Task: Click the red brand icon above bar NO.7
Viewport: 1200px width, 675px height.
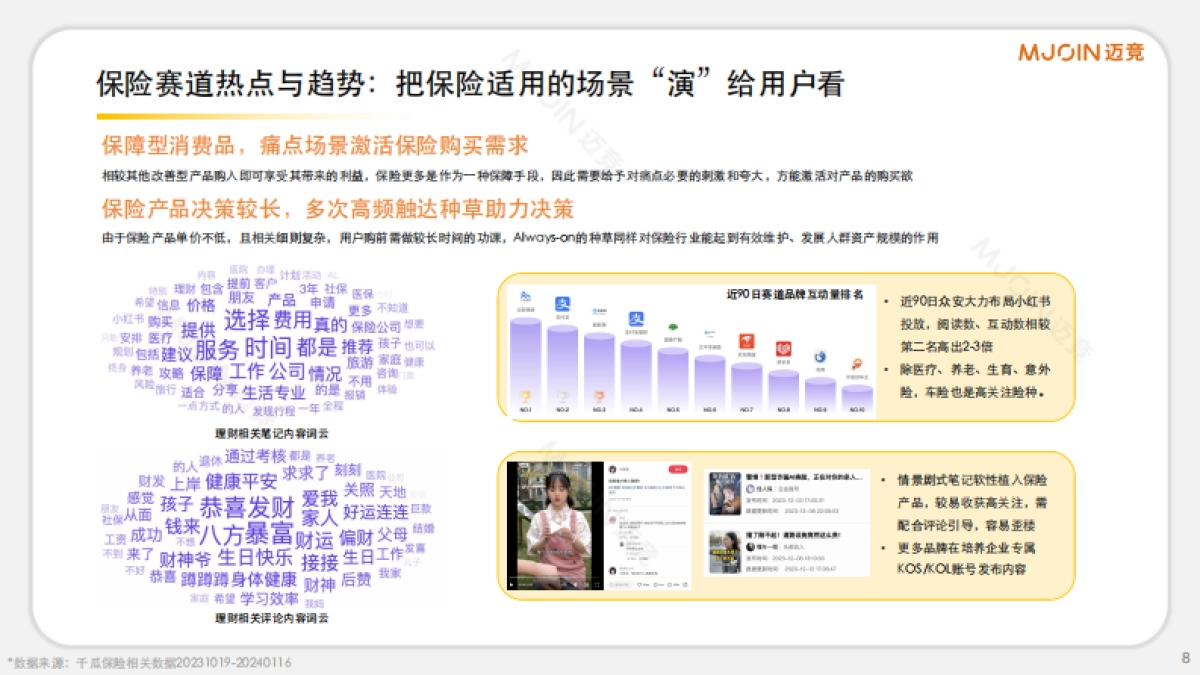Action: [746, 342]
